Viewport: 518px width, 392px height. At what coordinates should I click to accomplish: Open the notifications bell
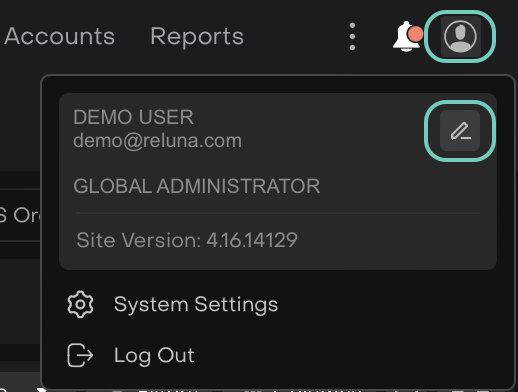point(405,37)
